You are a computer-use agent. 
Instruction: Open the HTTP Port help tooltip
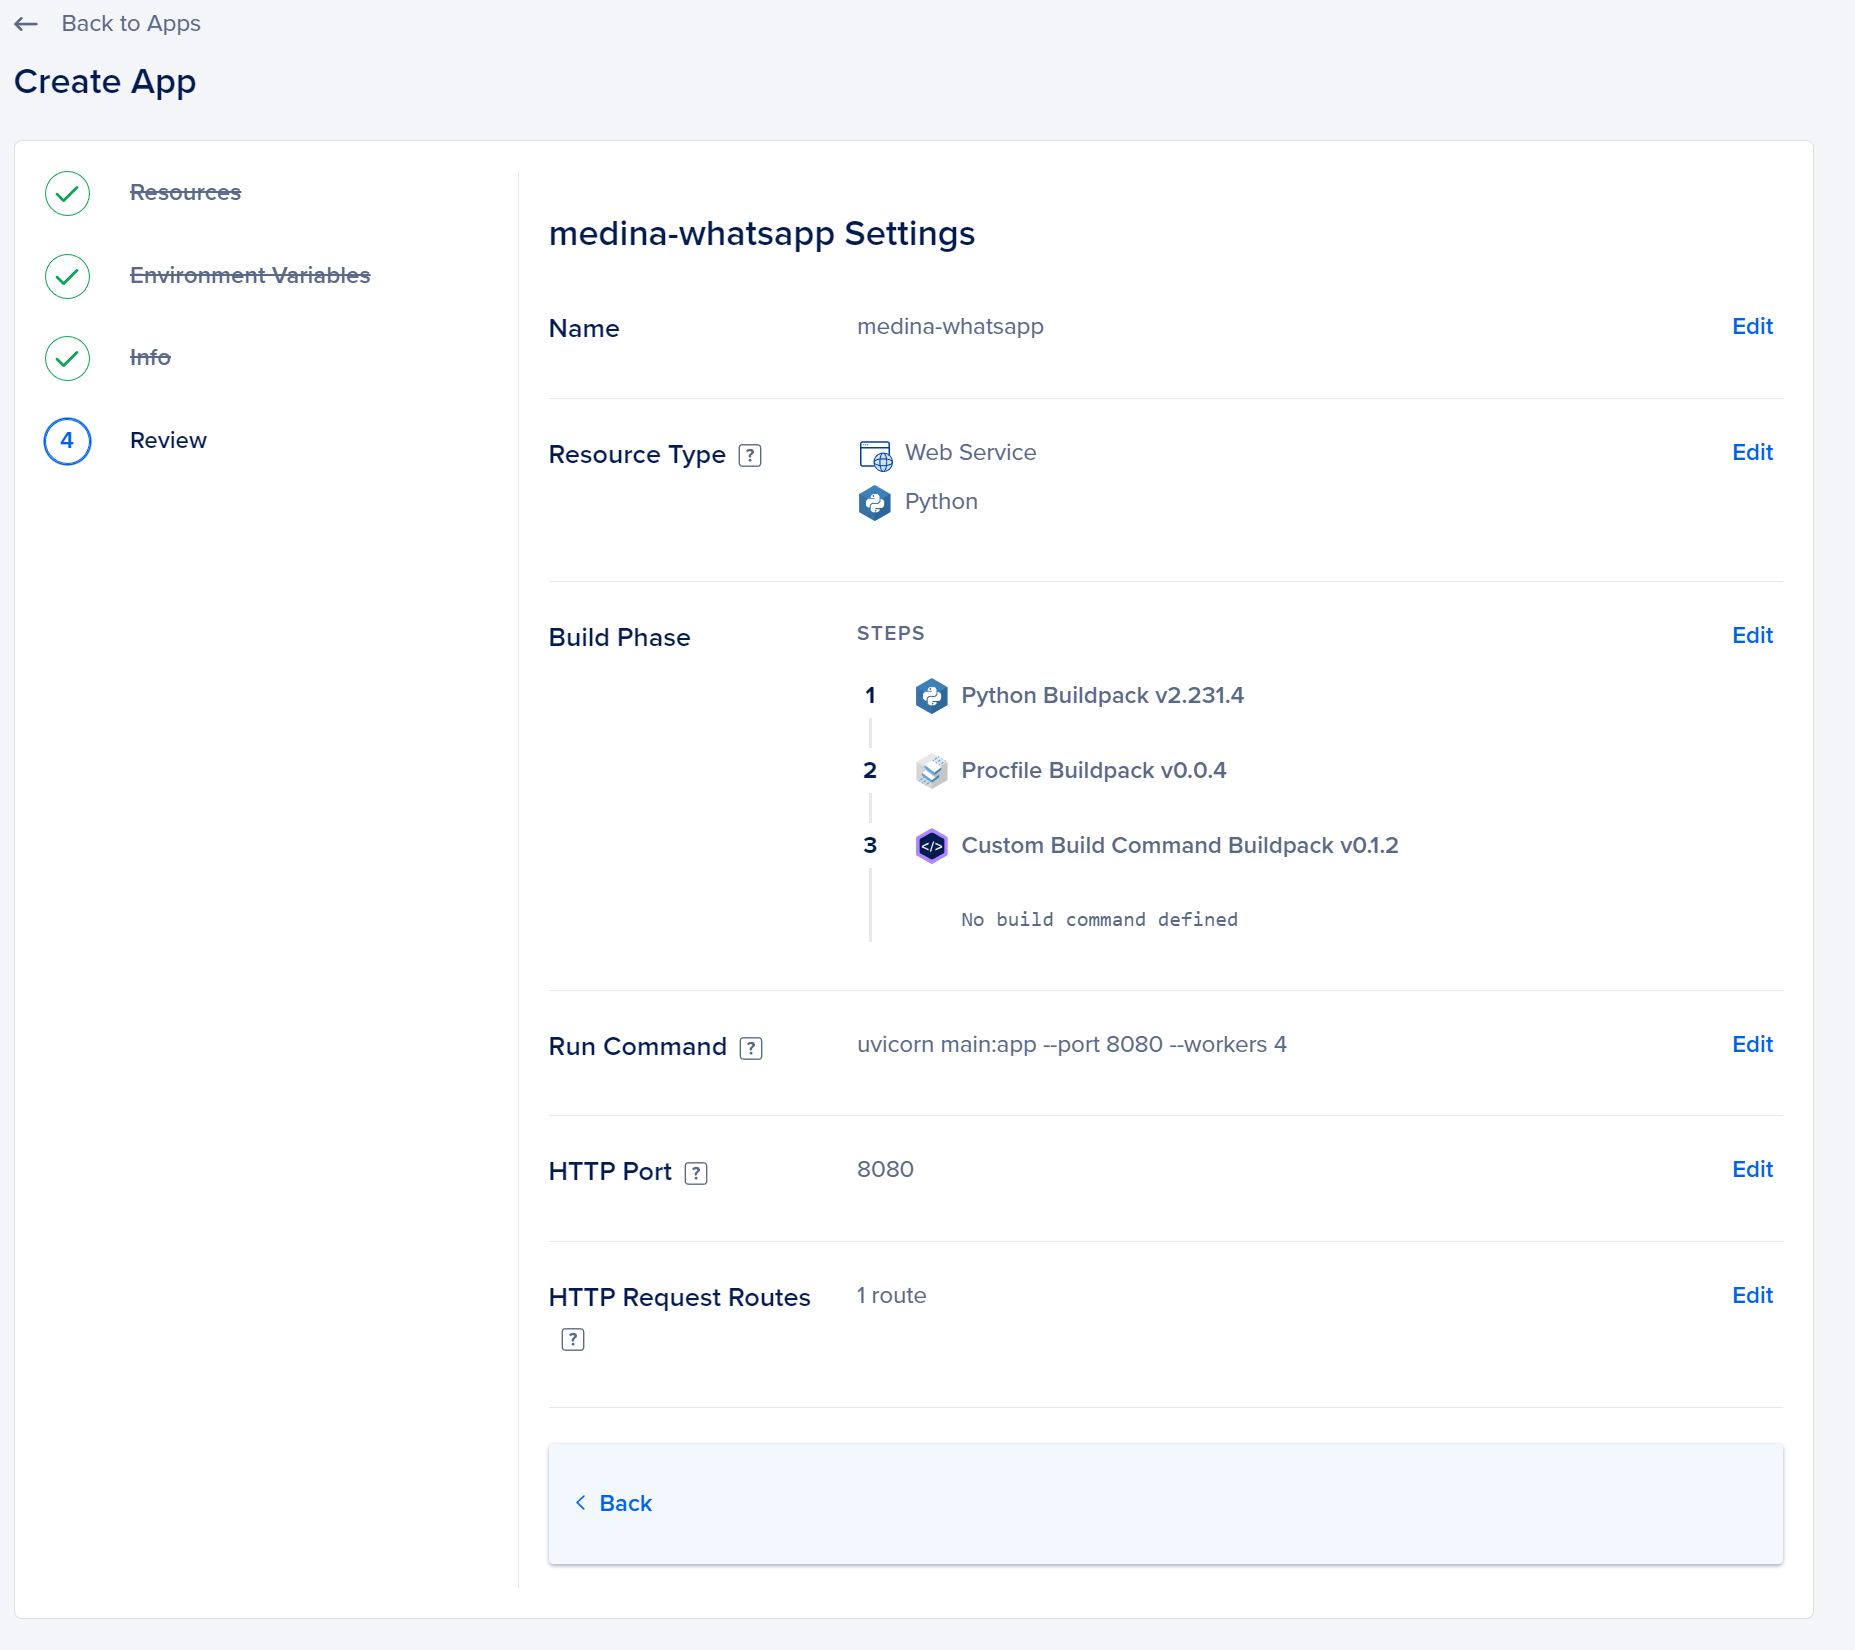pyautogui.click(x=695, y=1172)
